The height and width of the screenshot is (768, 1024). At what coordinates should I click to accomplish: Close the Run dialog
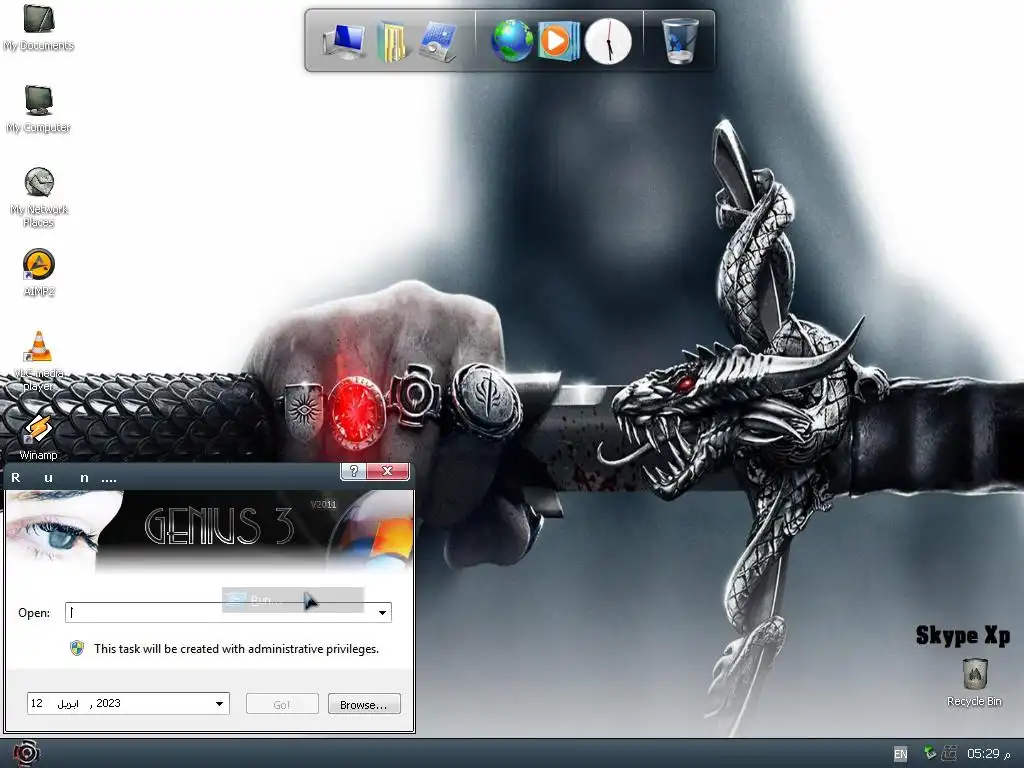pyautogui.click(x=387, y=471)
